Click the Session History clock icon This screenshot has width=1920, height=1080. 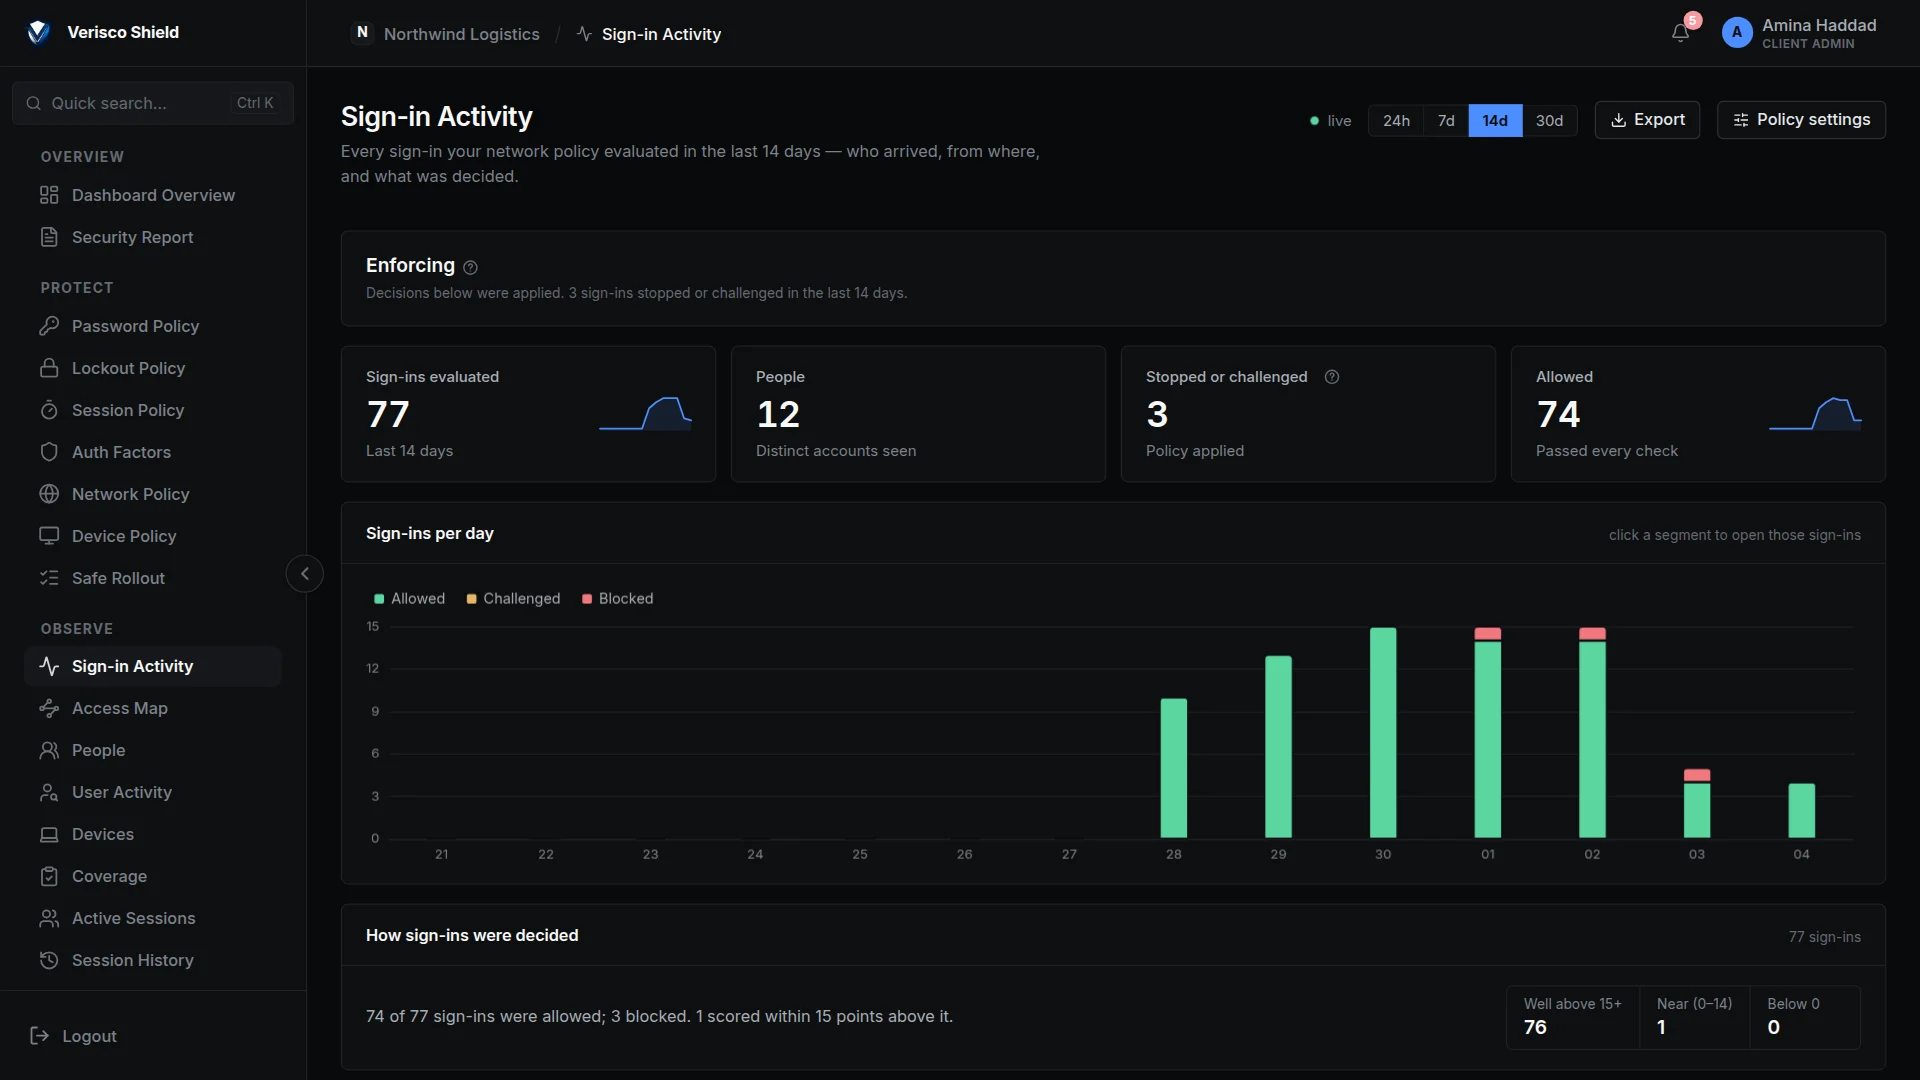tap(49, 960)
